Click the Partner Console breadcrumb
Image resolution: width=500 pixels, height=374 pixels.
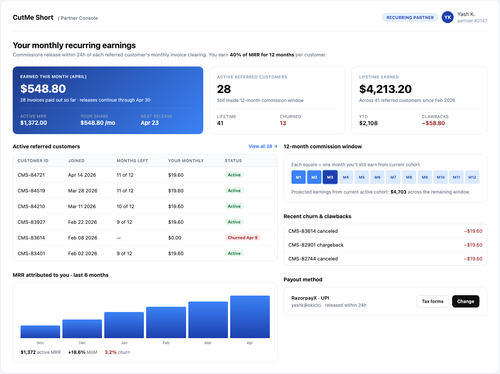(x=79, y=18)
